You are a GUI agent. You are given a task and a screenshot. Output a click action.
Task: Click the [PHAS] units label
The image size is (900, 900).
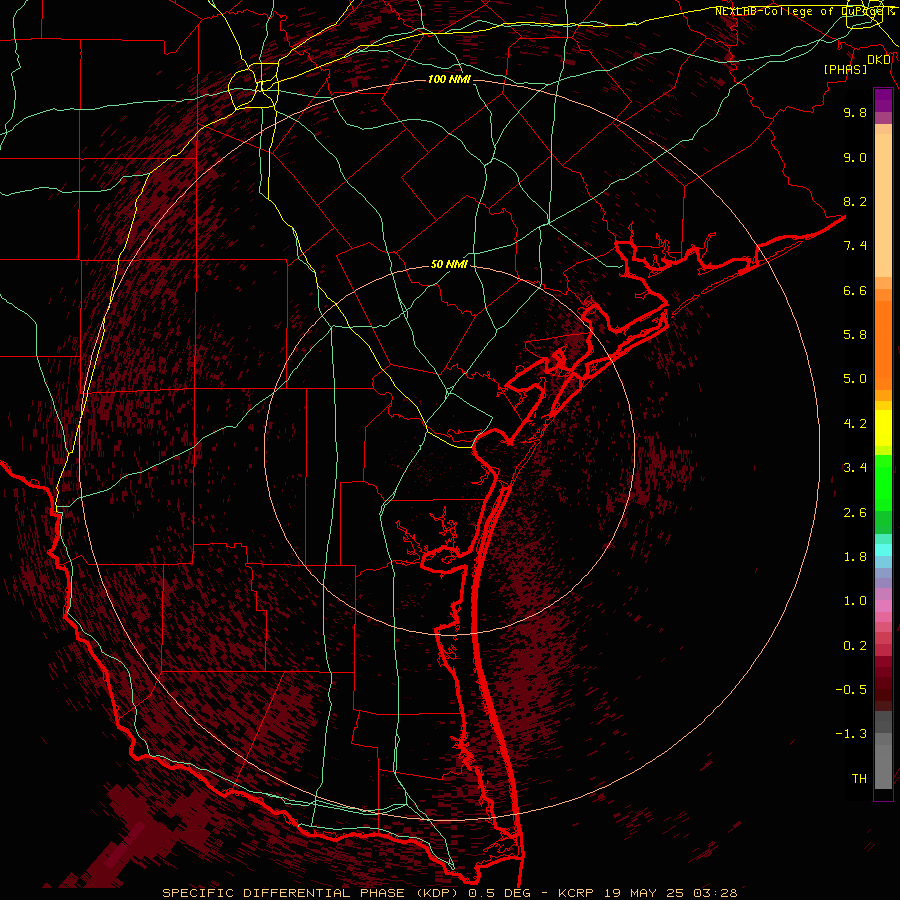tap(845, 69)
